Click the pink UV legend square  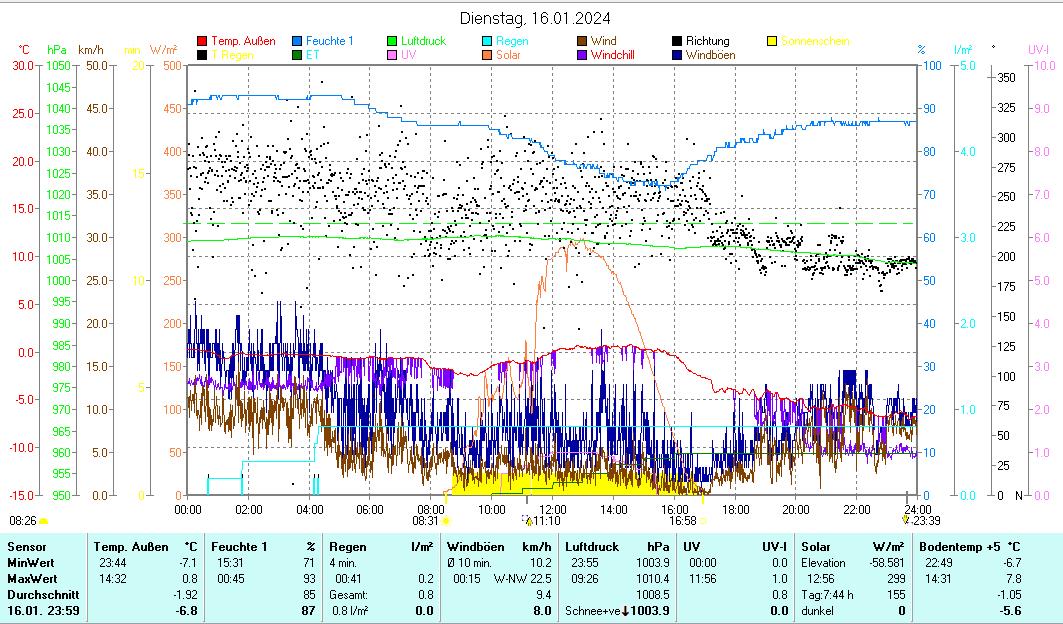(x=393, y=55)
